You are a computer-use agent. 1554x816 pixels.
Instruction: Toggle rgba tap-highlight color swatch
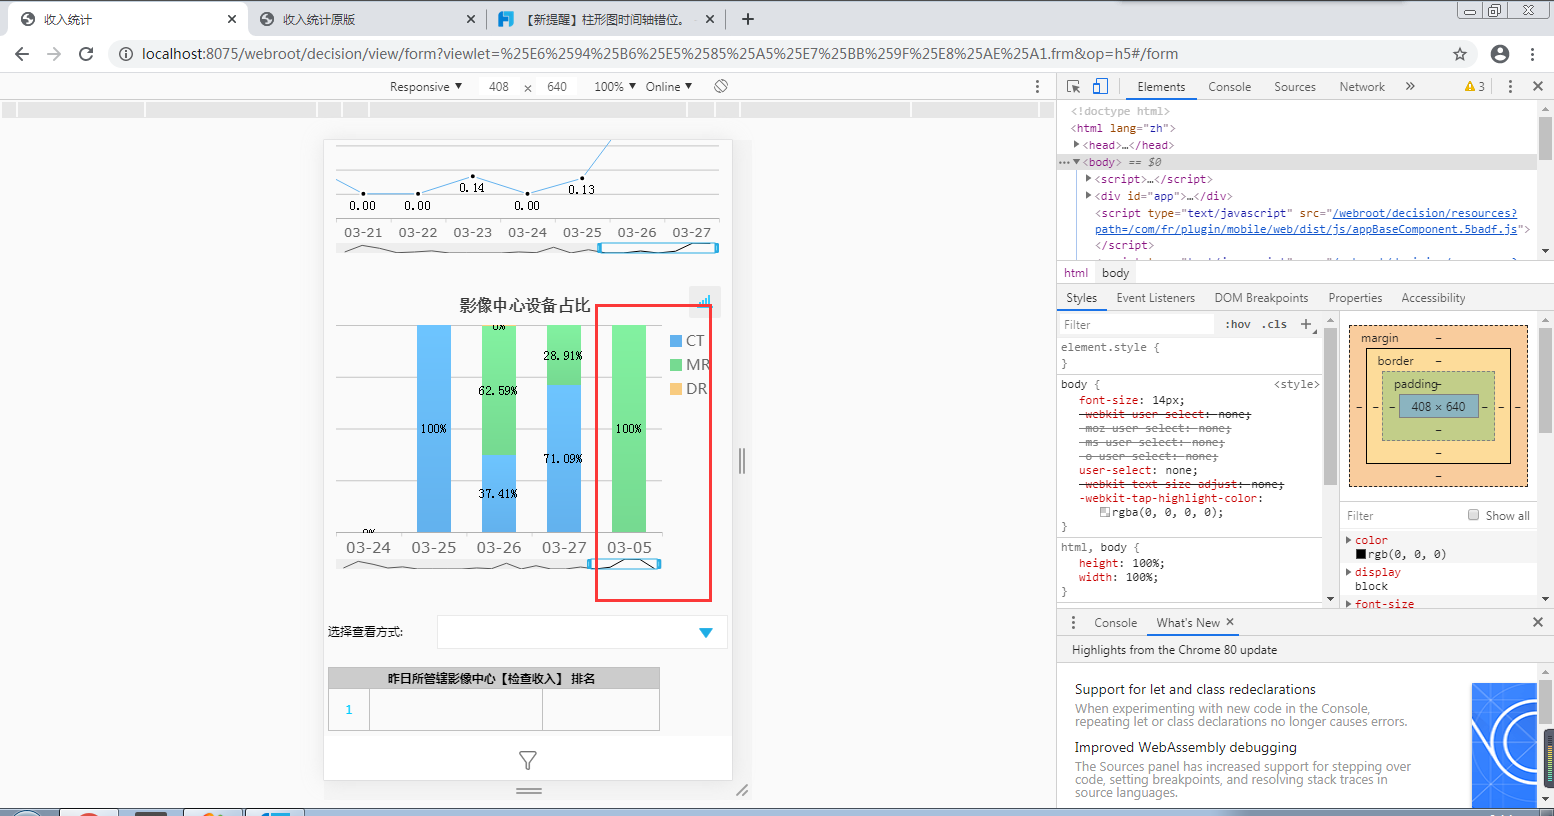[x=1105, y=512]
